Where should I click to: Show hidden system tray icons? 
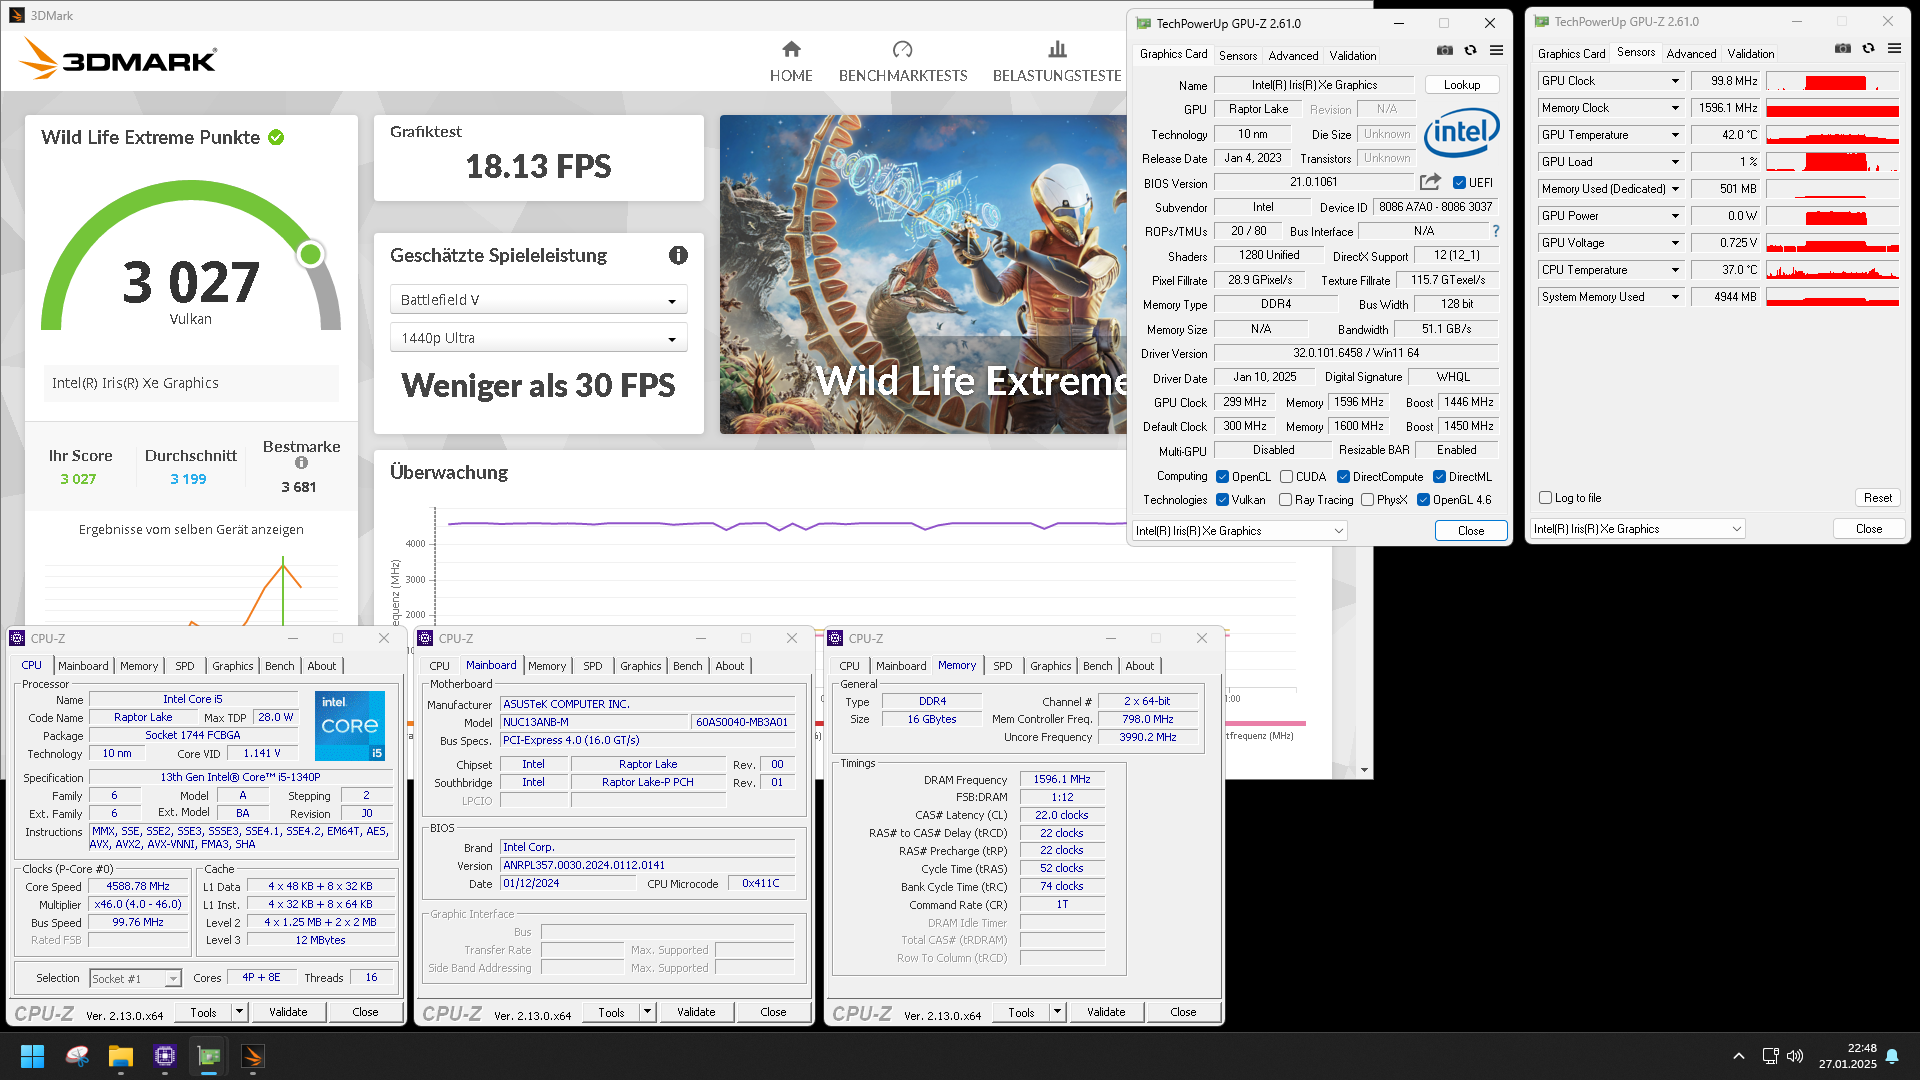[x=1739, y=1056]
